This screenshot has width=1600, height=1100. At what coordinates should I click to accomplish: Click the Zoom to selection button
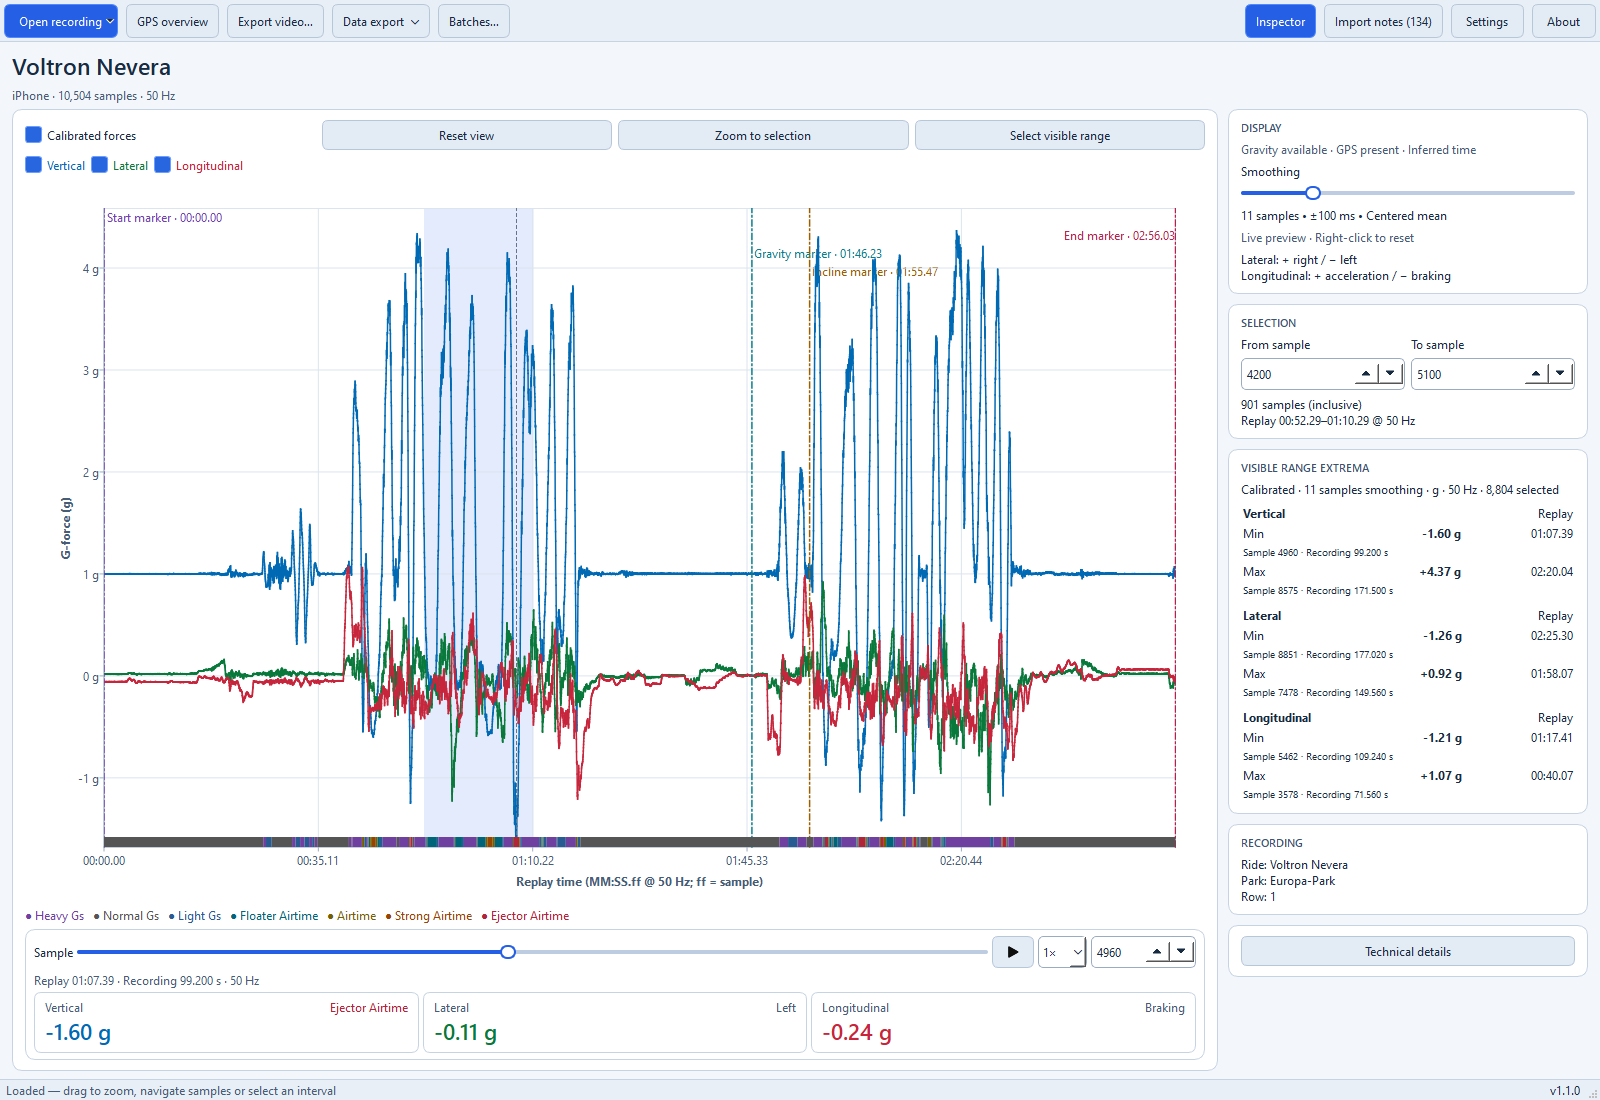click(x=763, y=135)
